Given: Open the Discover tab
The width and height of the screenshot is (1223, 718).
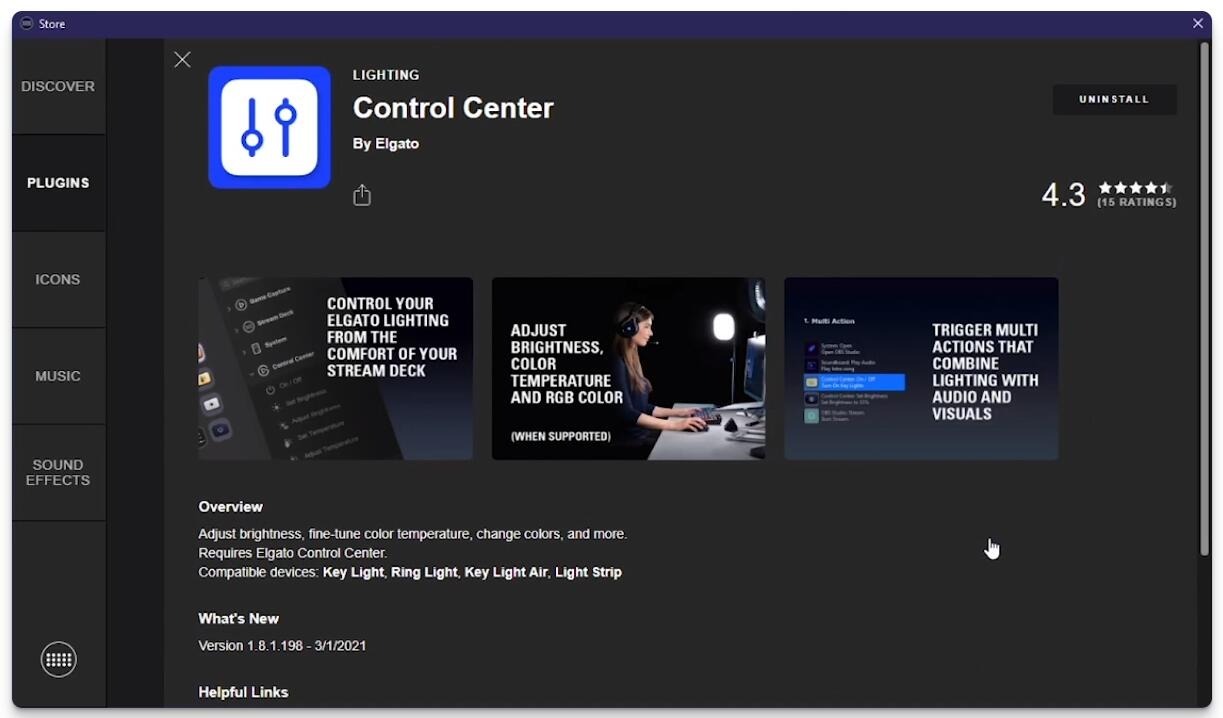Looking at the screenshot, I should coord(58,87).
